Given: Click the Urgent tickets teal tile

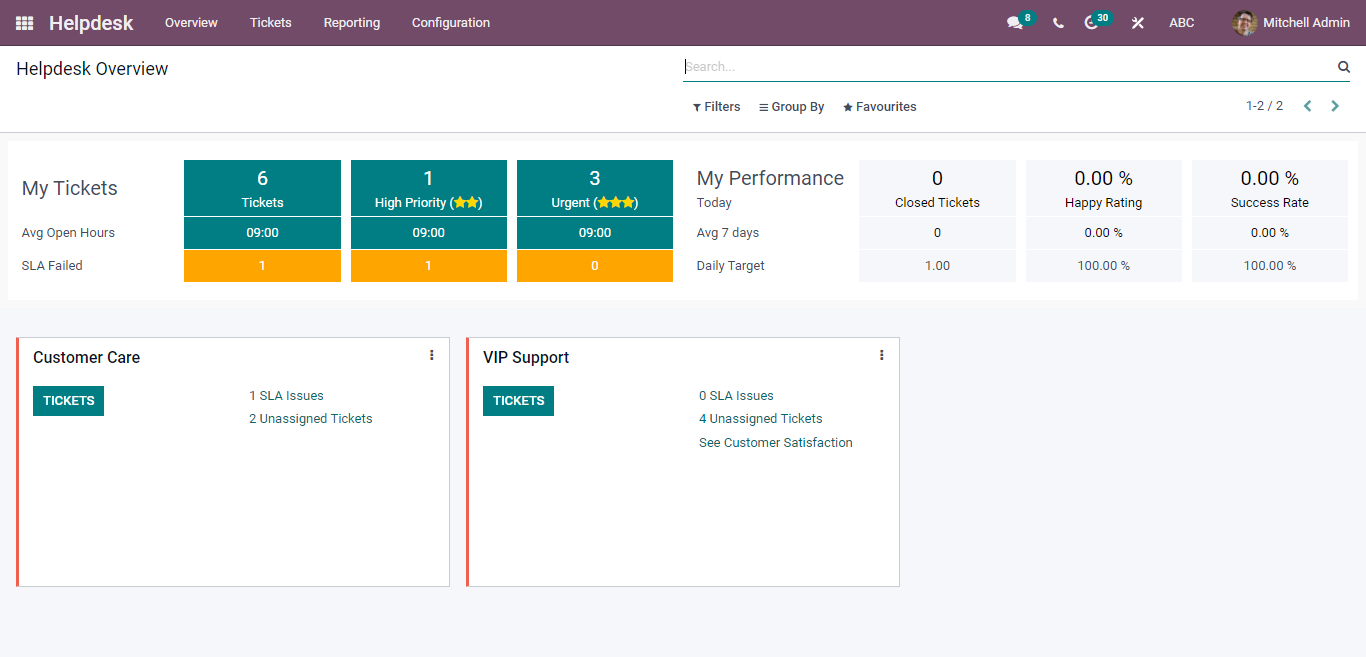Looking at the screenshot, I should tap(595, 188).
